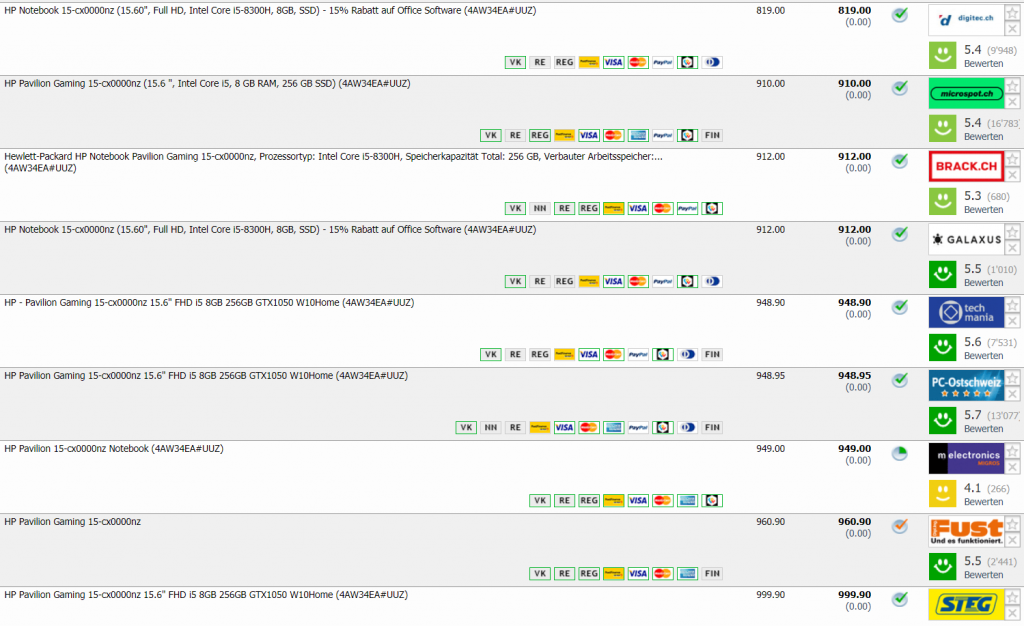Click the PayPal icon in microspot.ch row

click(663, 135)
